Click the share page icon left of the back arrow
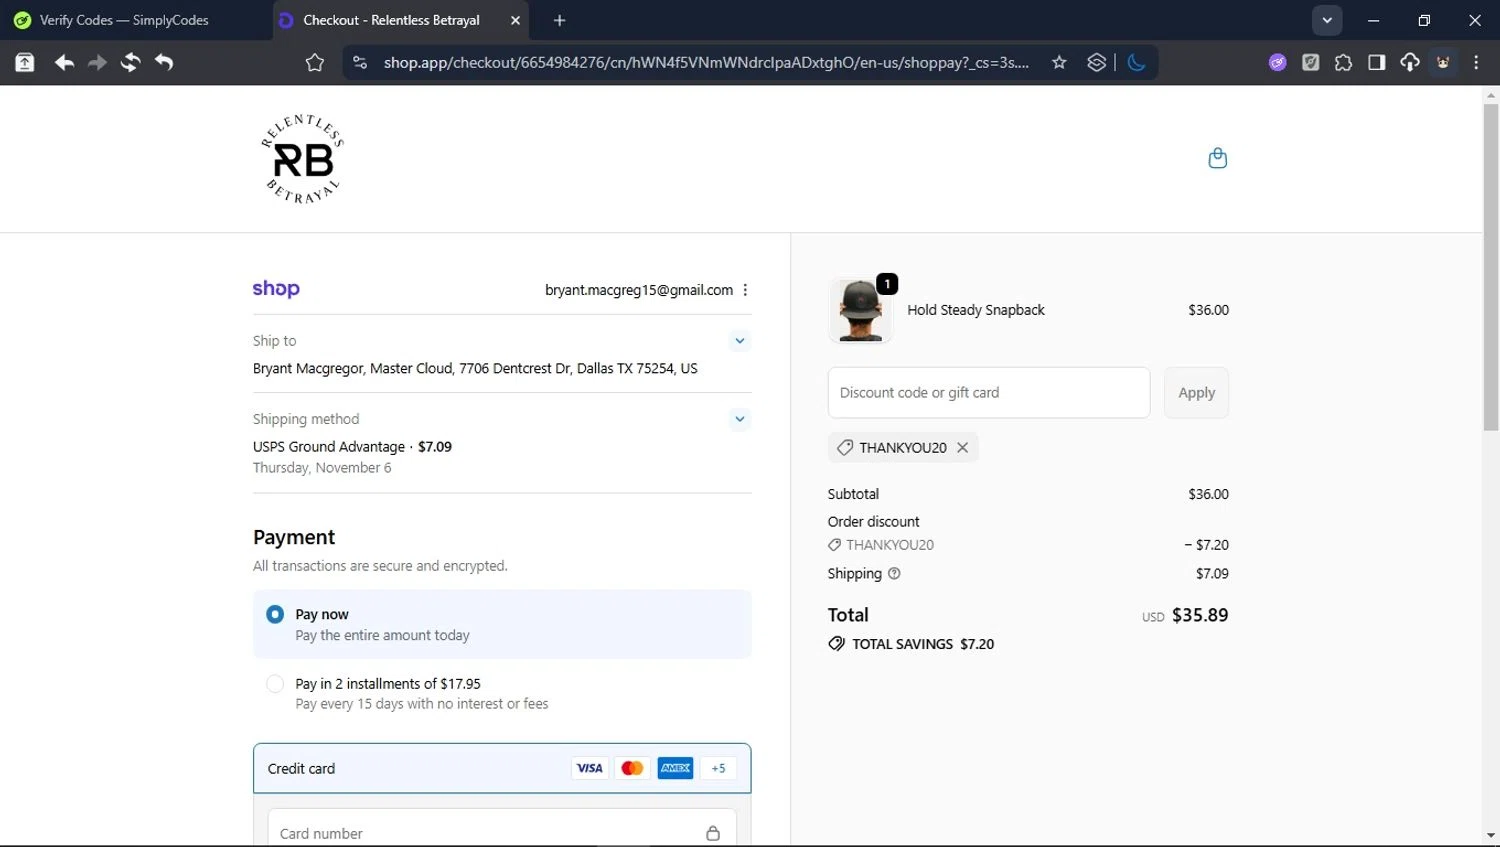The image size is (1500, 847). 25,62
